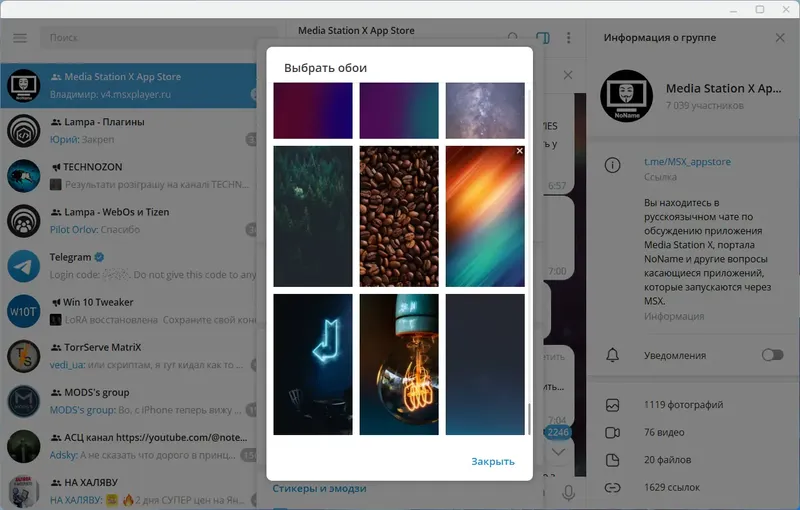Open the Media Station X App Store chat

coord(129,85)
